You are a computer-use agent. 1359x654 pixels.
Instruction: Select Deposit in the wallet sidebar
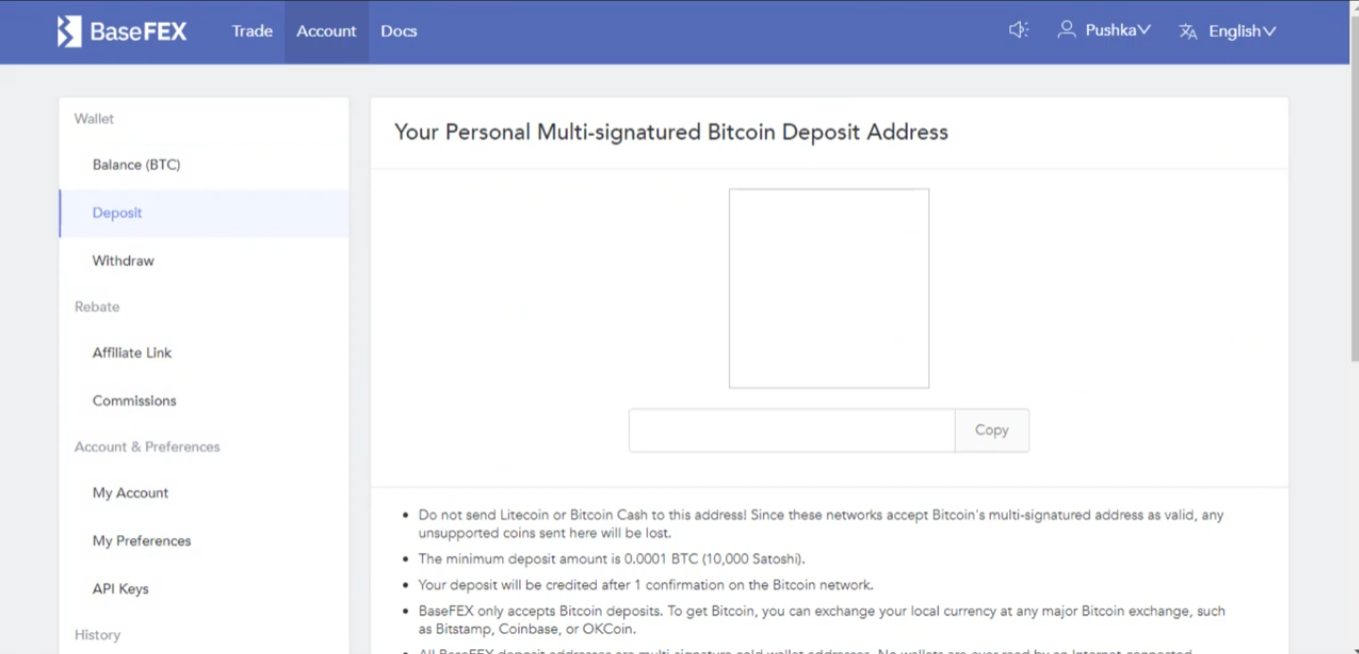click(x=117, y=213)
